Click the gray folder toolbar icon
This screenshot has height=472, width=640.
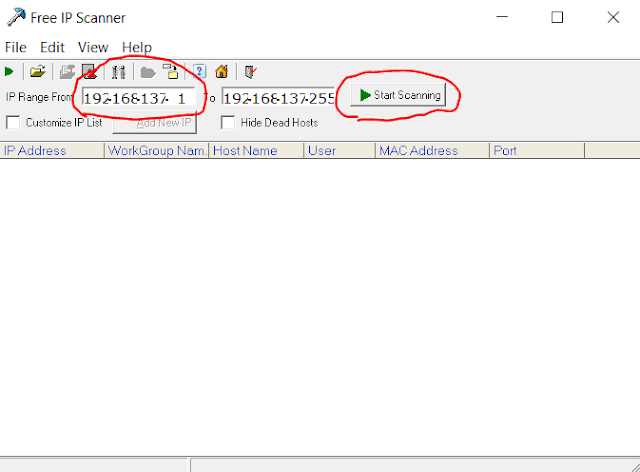pyautogui.click(x=148, y=73)
